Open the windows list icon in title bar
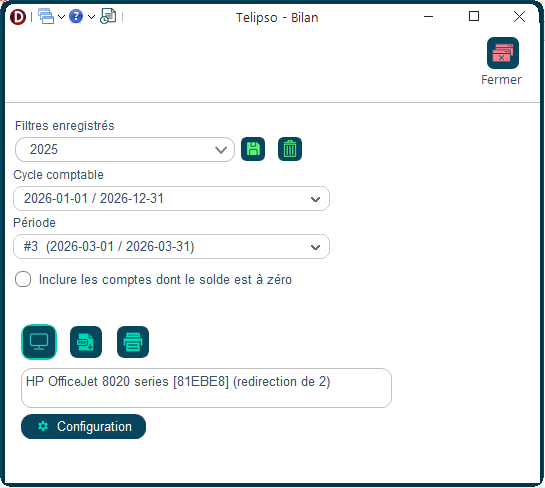545x488 pixels. coord(46,16)
